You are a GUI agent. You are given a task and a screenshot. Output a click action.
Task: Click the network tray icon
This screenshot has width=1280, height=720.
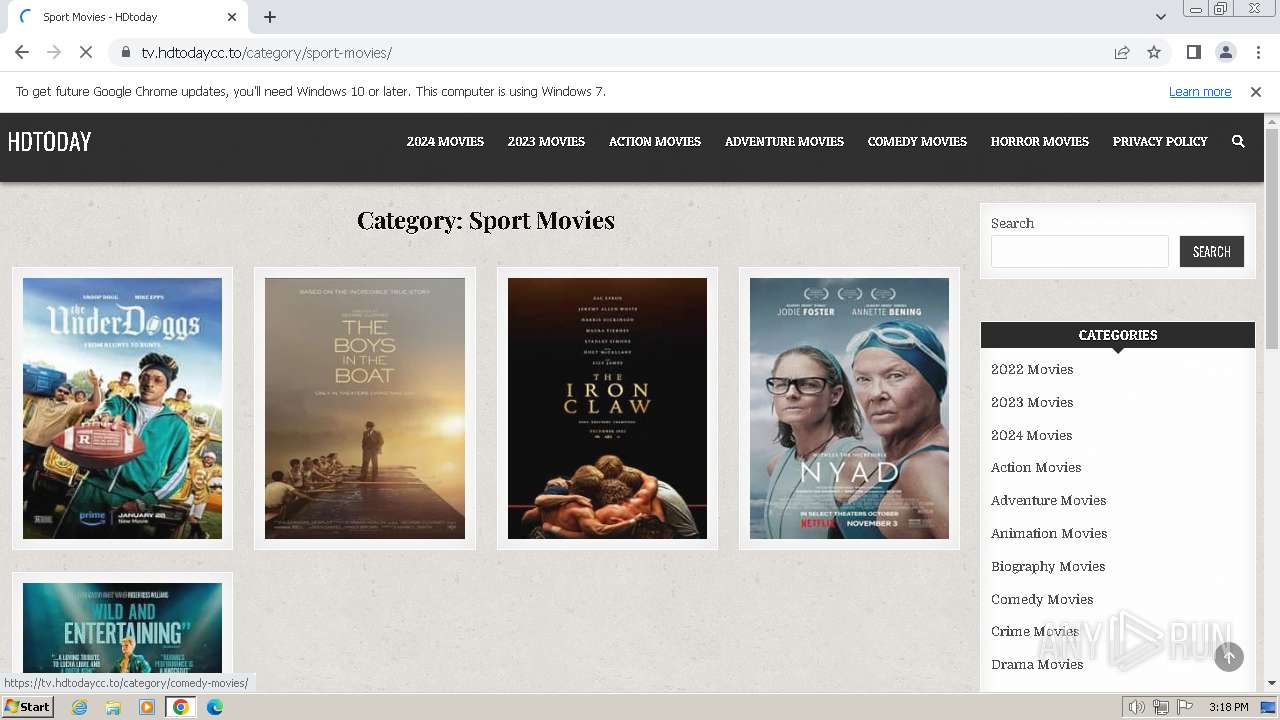1161,707
